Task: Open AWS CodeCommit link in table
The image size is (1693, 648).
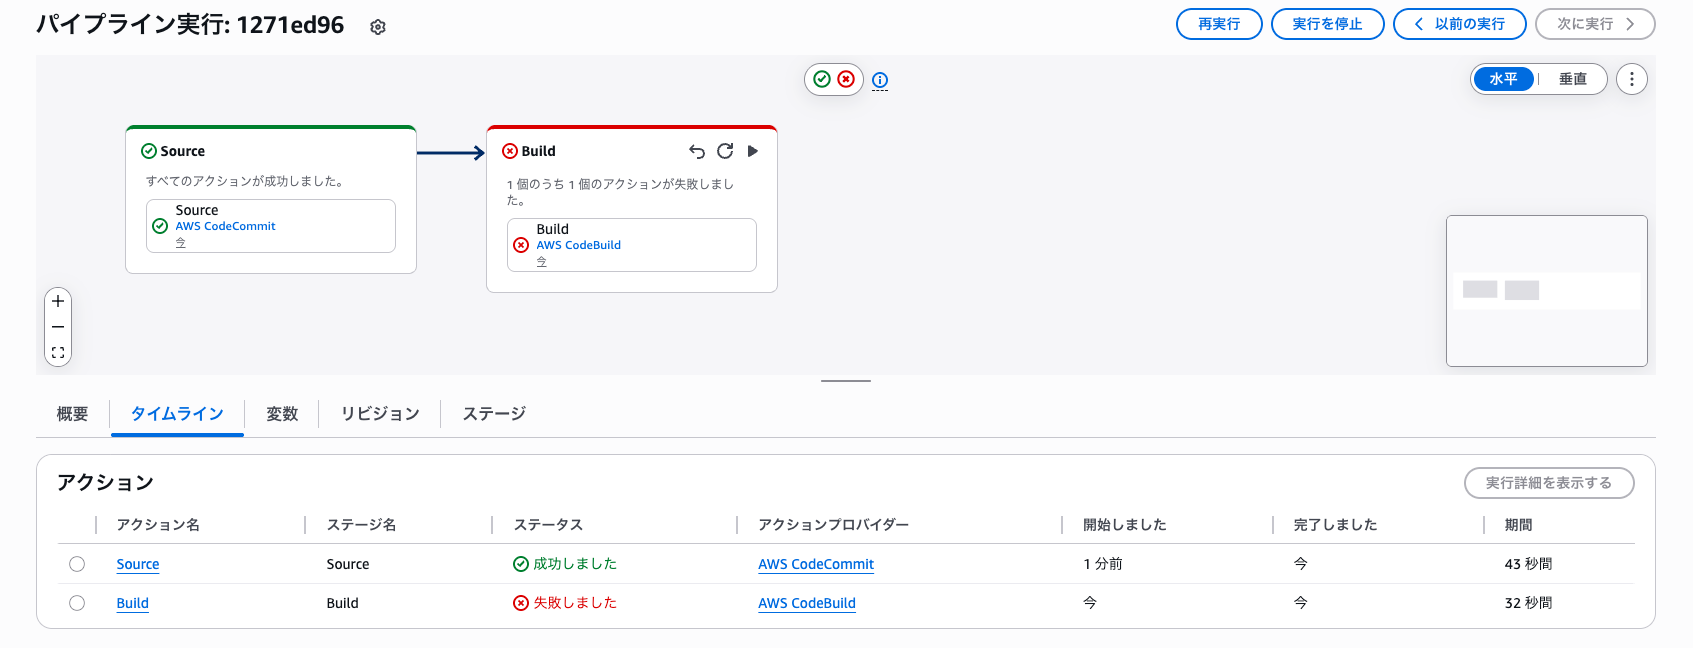Action: tap(816, 564)
